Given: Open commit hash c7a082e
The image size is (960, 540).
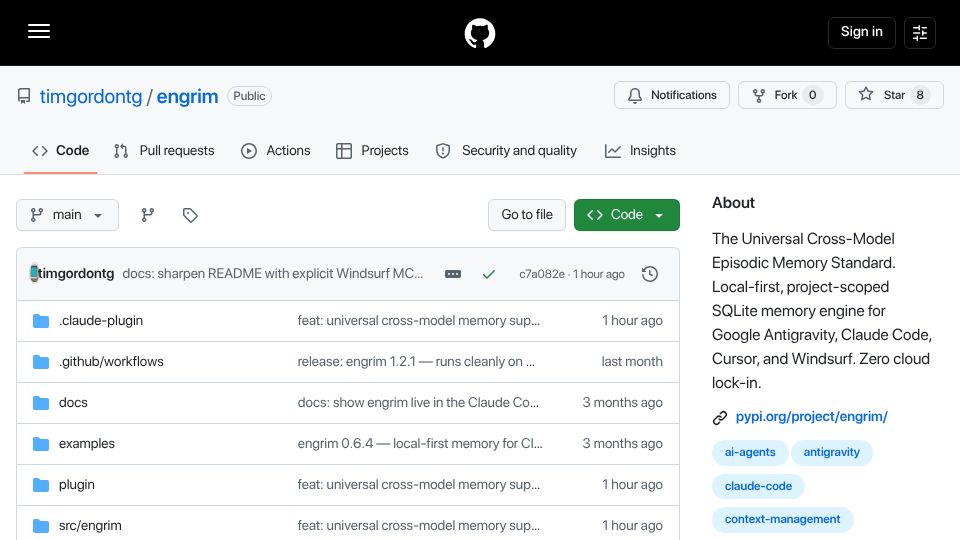Looking at the screenshot, I should (542, 274).
